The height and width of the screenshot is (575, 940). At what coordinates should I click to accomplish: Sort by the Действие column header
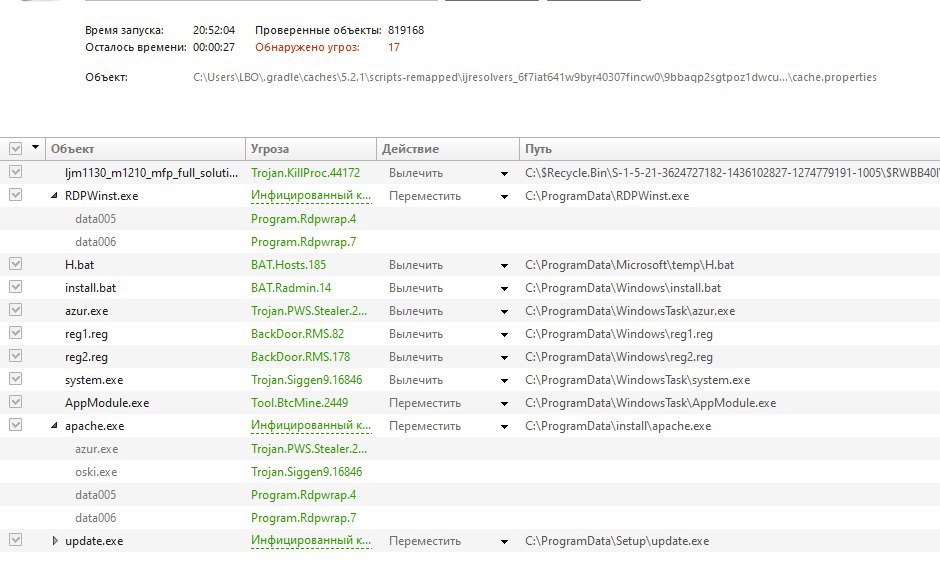tap(448, 149)
